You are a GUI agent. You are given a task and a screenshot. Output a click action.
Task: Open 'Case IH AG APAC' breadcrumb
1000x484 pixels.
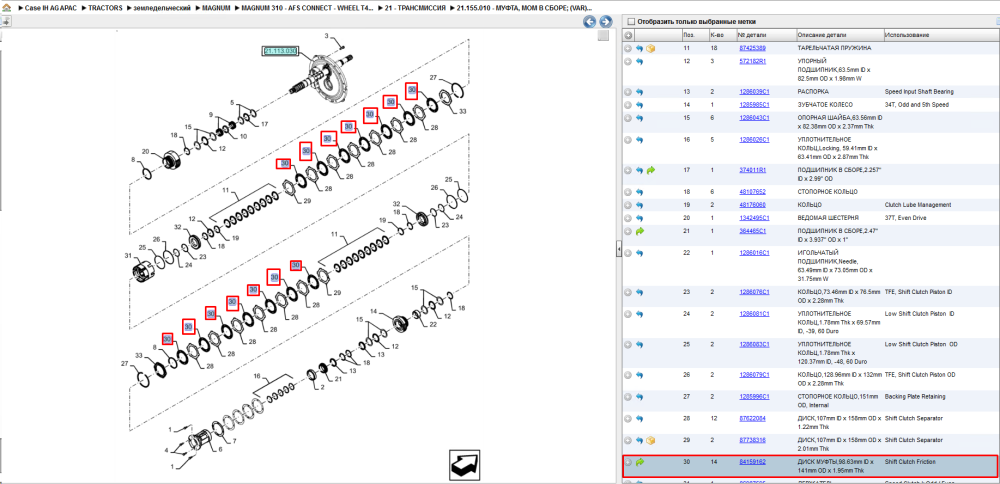pos(52,8)
